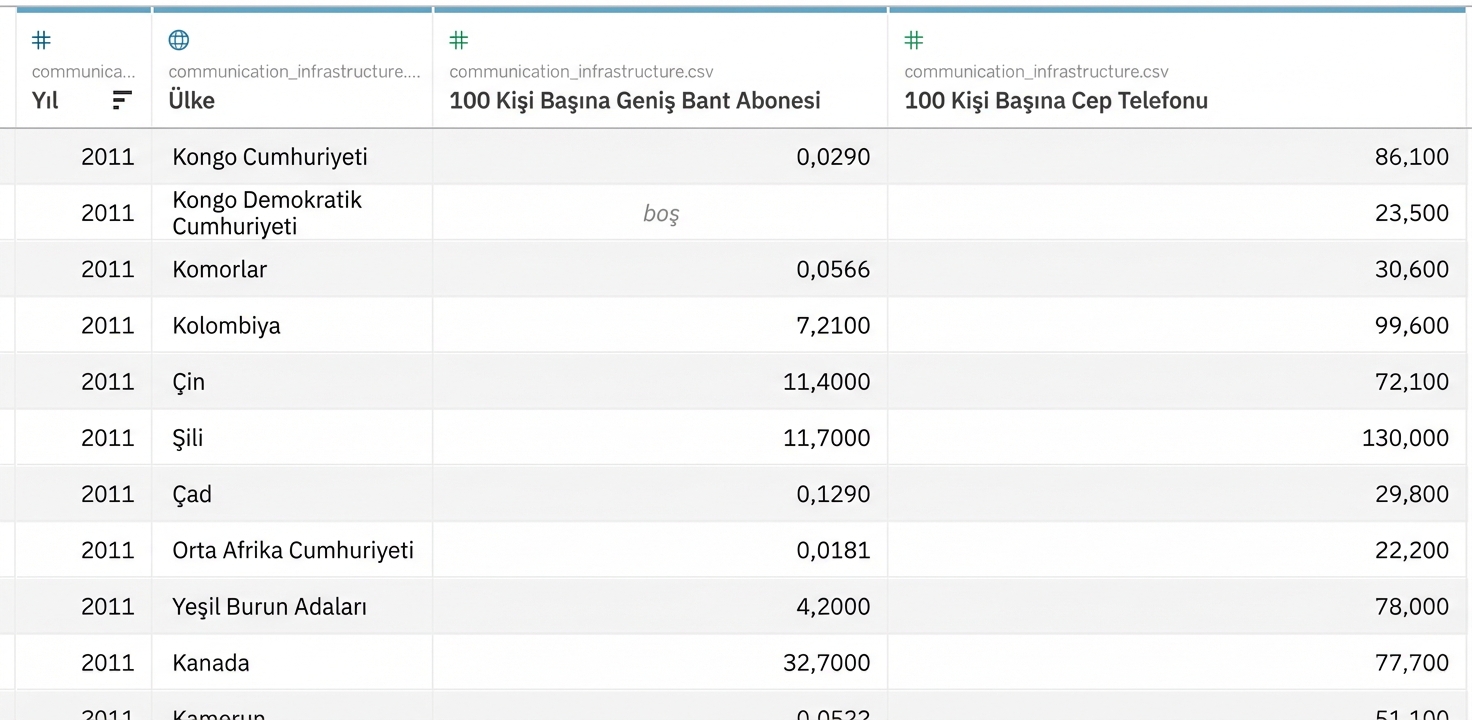Select the Ülke column header name

coord(192,100)
